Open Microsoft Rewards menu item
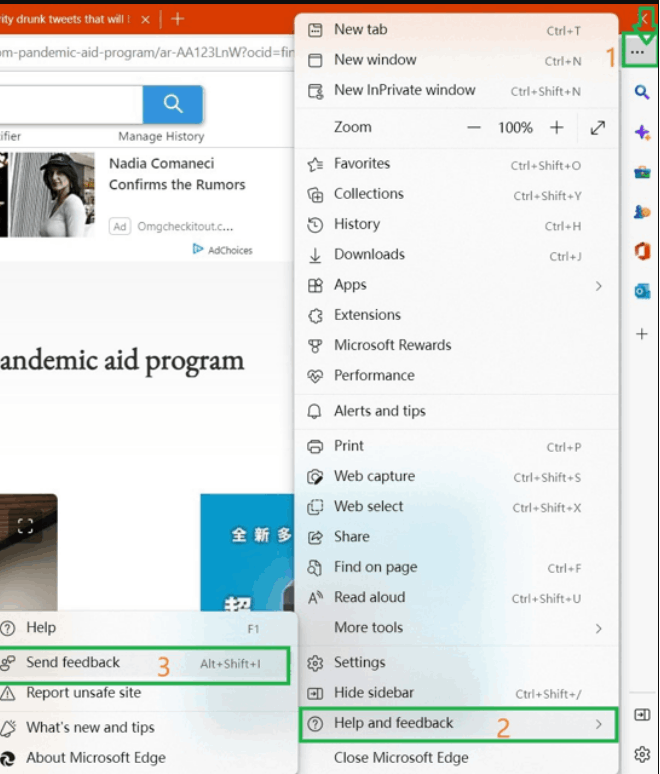Viewport: 660px width, 774px height. [457, 346]
